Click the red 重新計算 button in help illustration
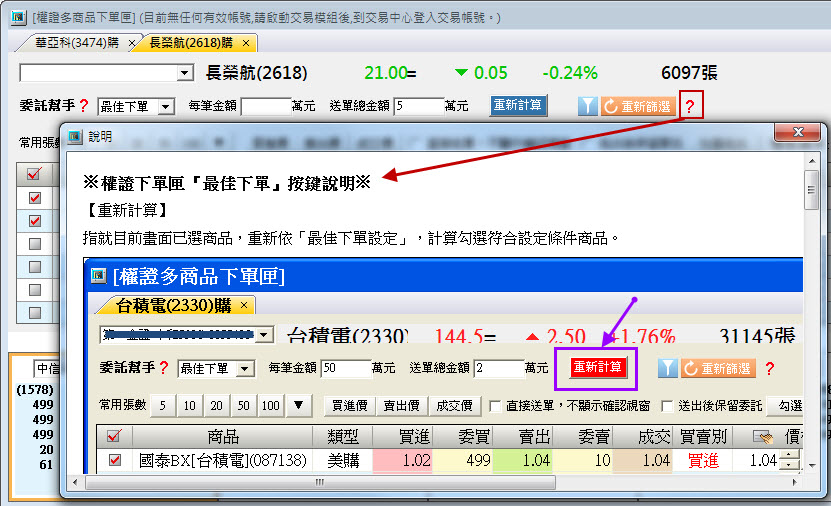The width and height of the screenshot is (831, 506). [x=598, y=367]
